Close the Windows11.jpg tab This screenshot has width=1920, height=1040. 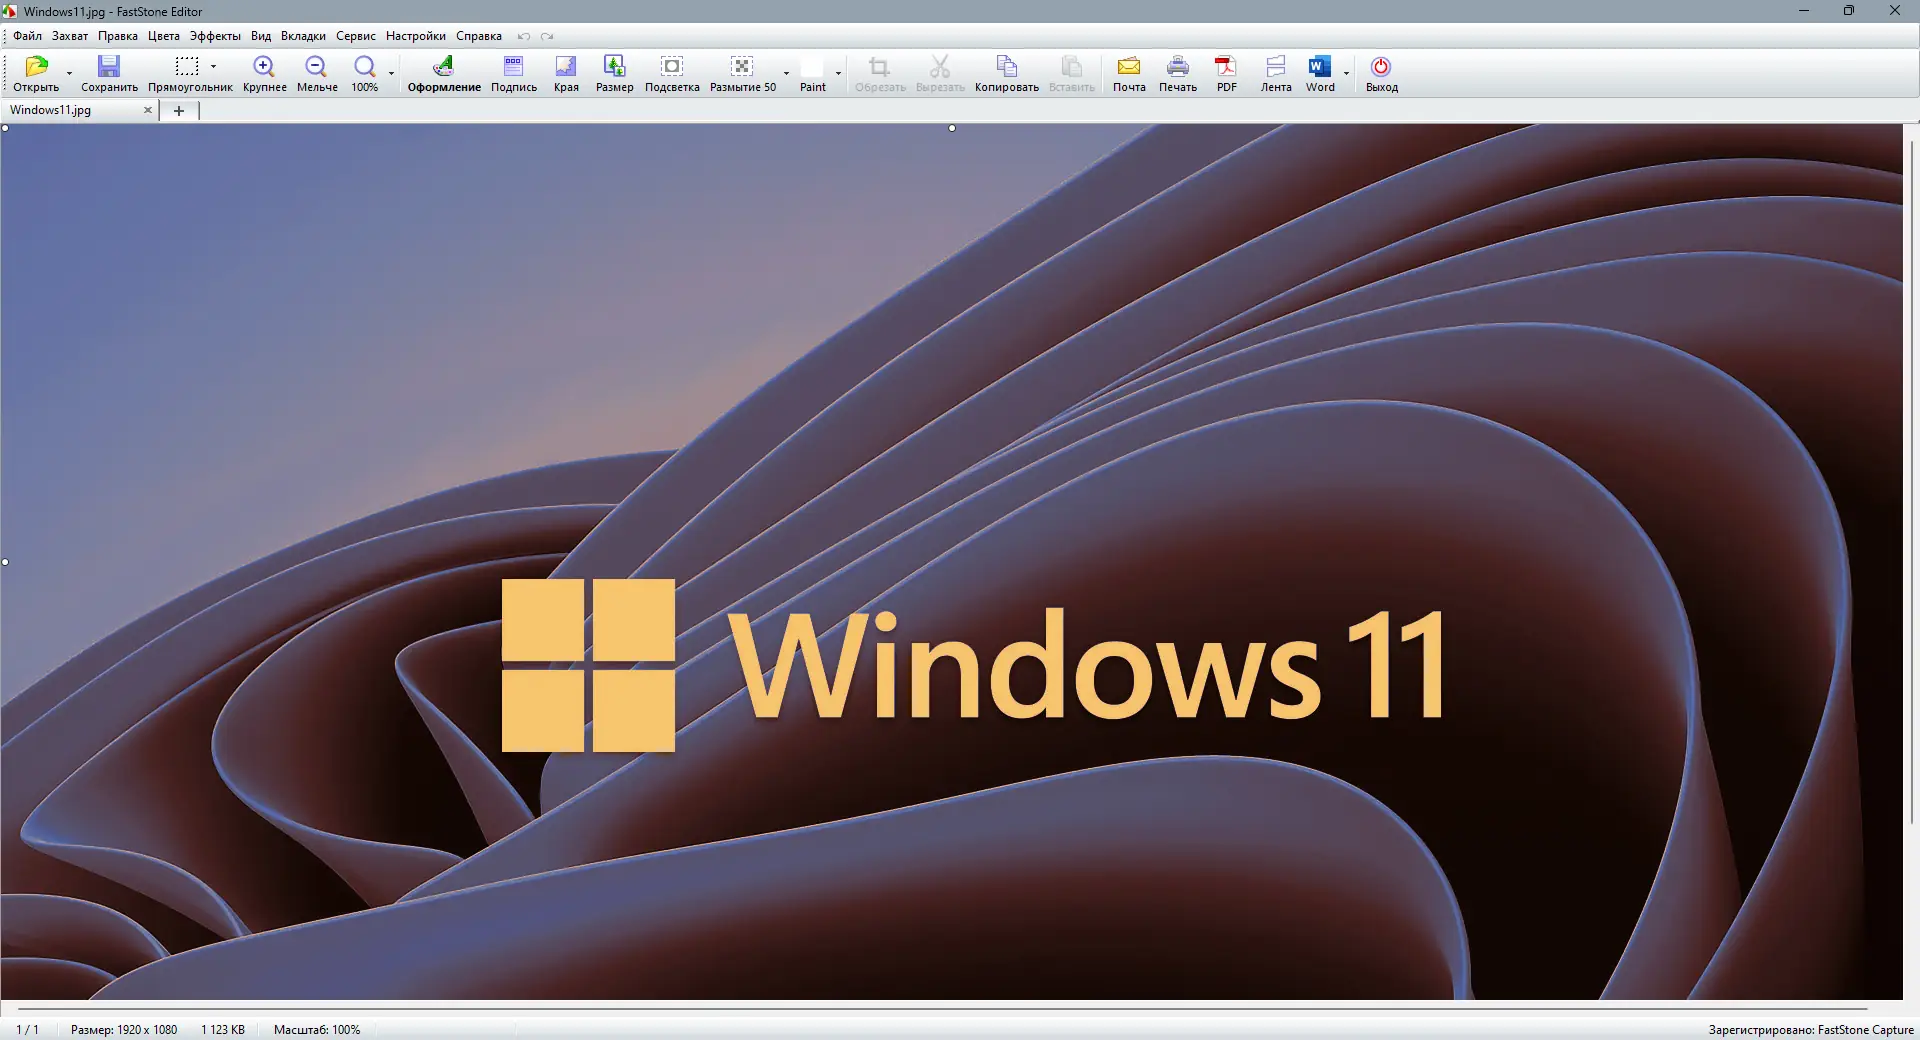[x=148, y=110]
